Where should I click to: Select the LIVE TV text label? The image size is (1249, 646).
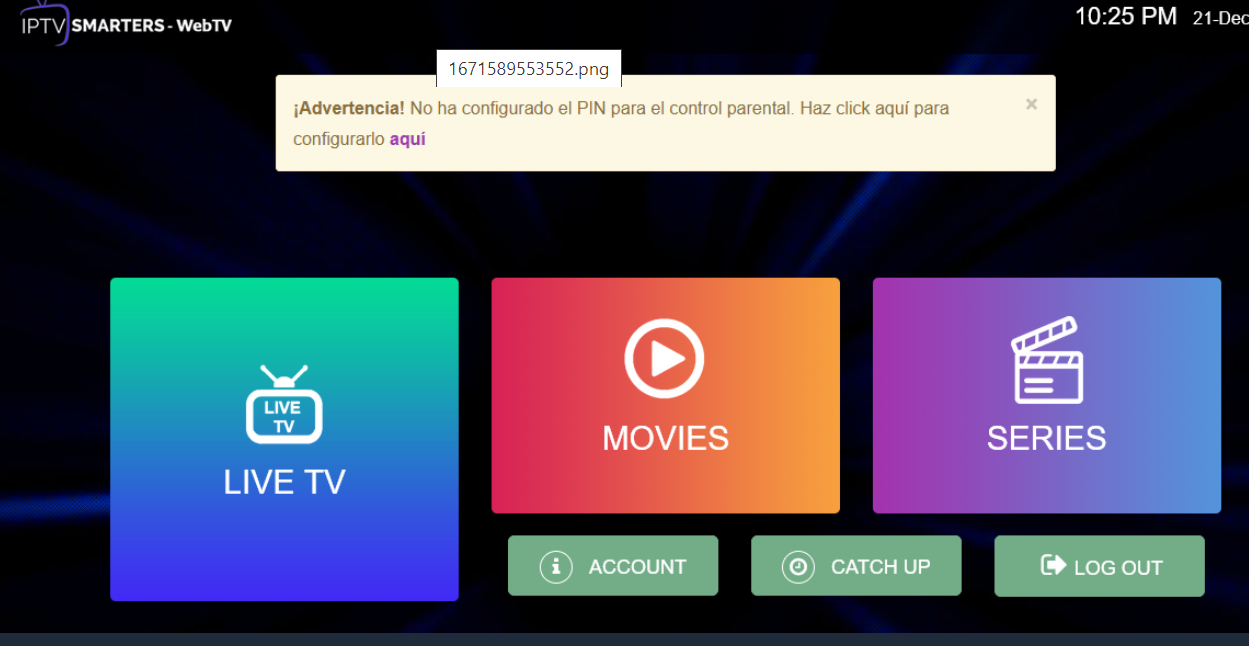coord(284,482)
